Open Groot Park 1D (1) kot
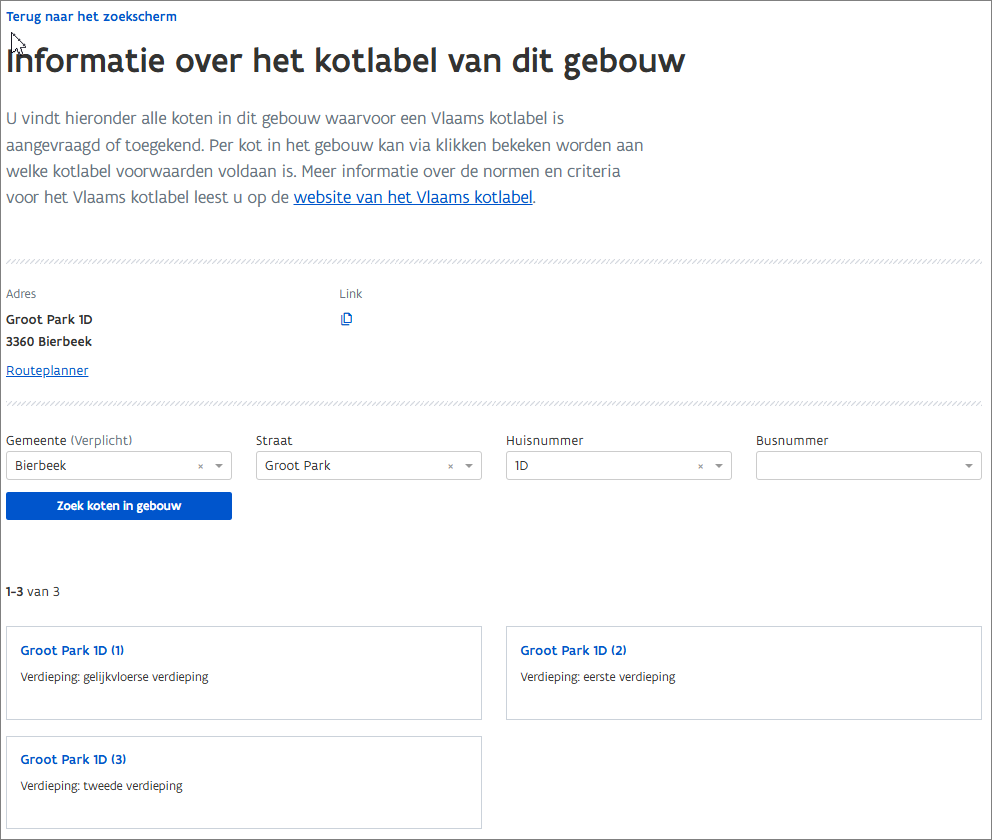This screenshot has height=840, width=992. 72,651
